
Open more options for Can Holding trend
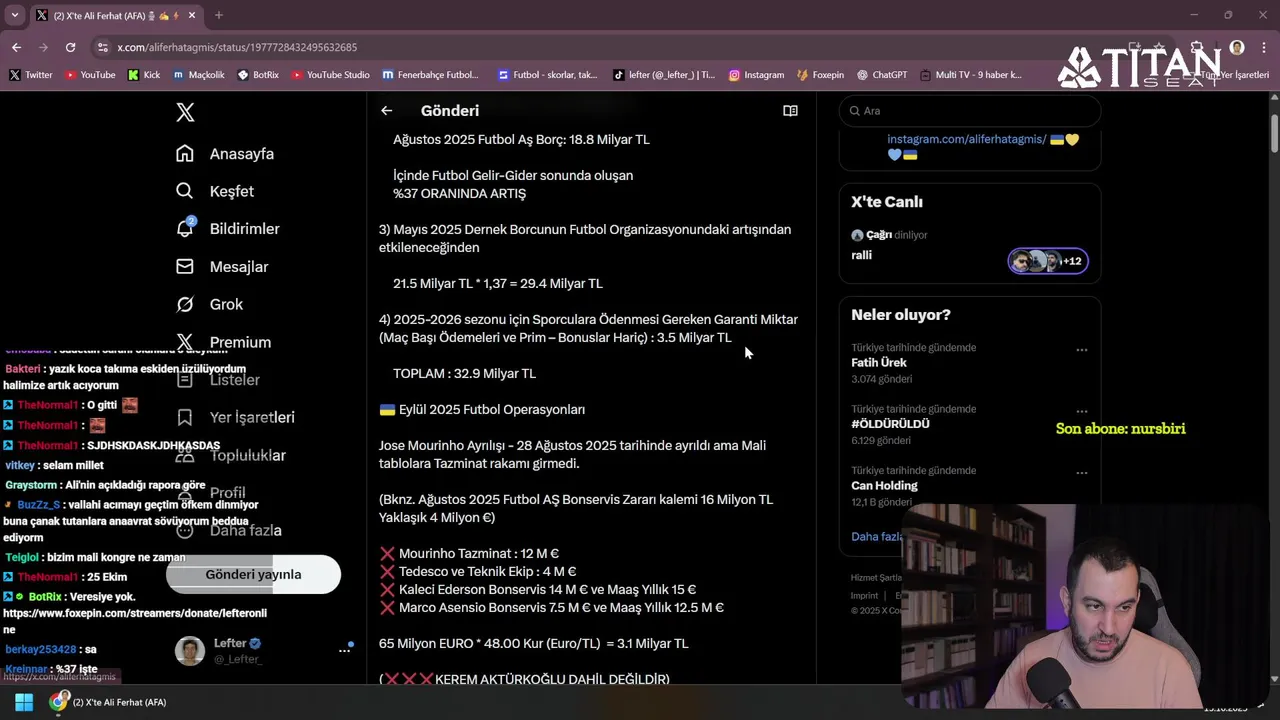(1081, 473)
